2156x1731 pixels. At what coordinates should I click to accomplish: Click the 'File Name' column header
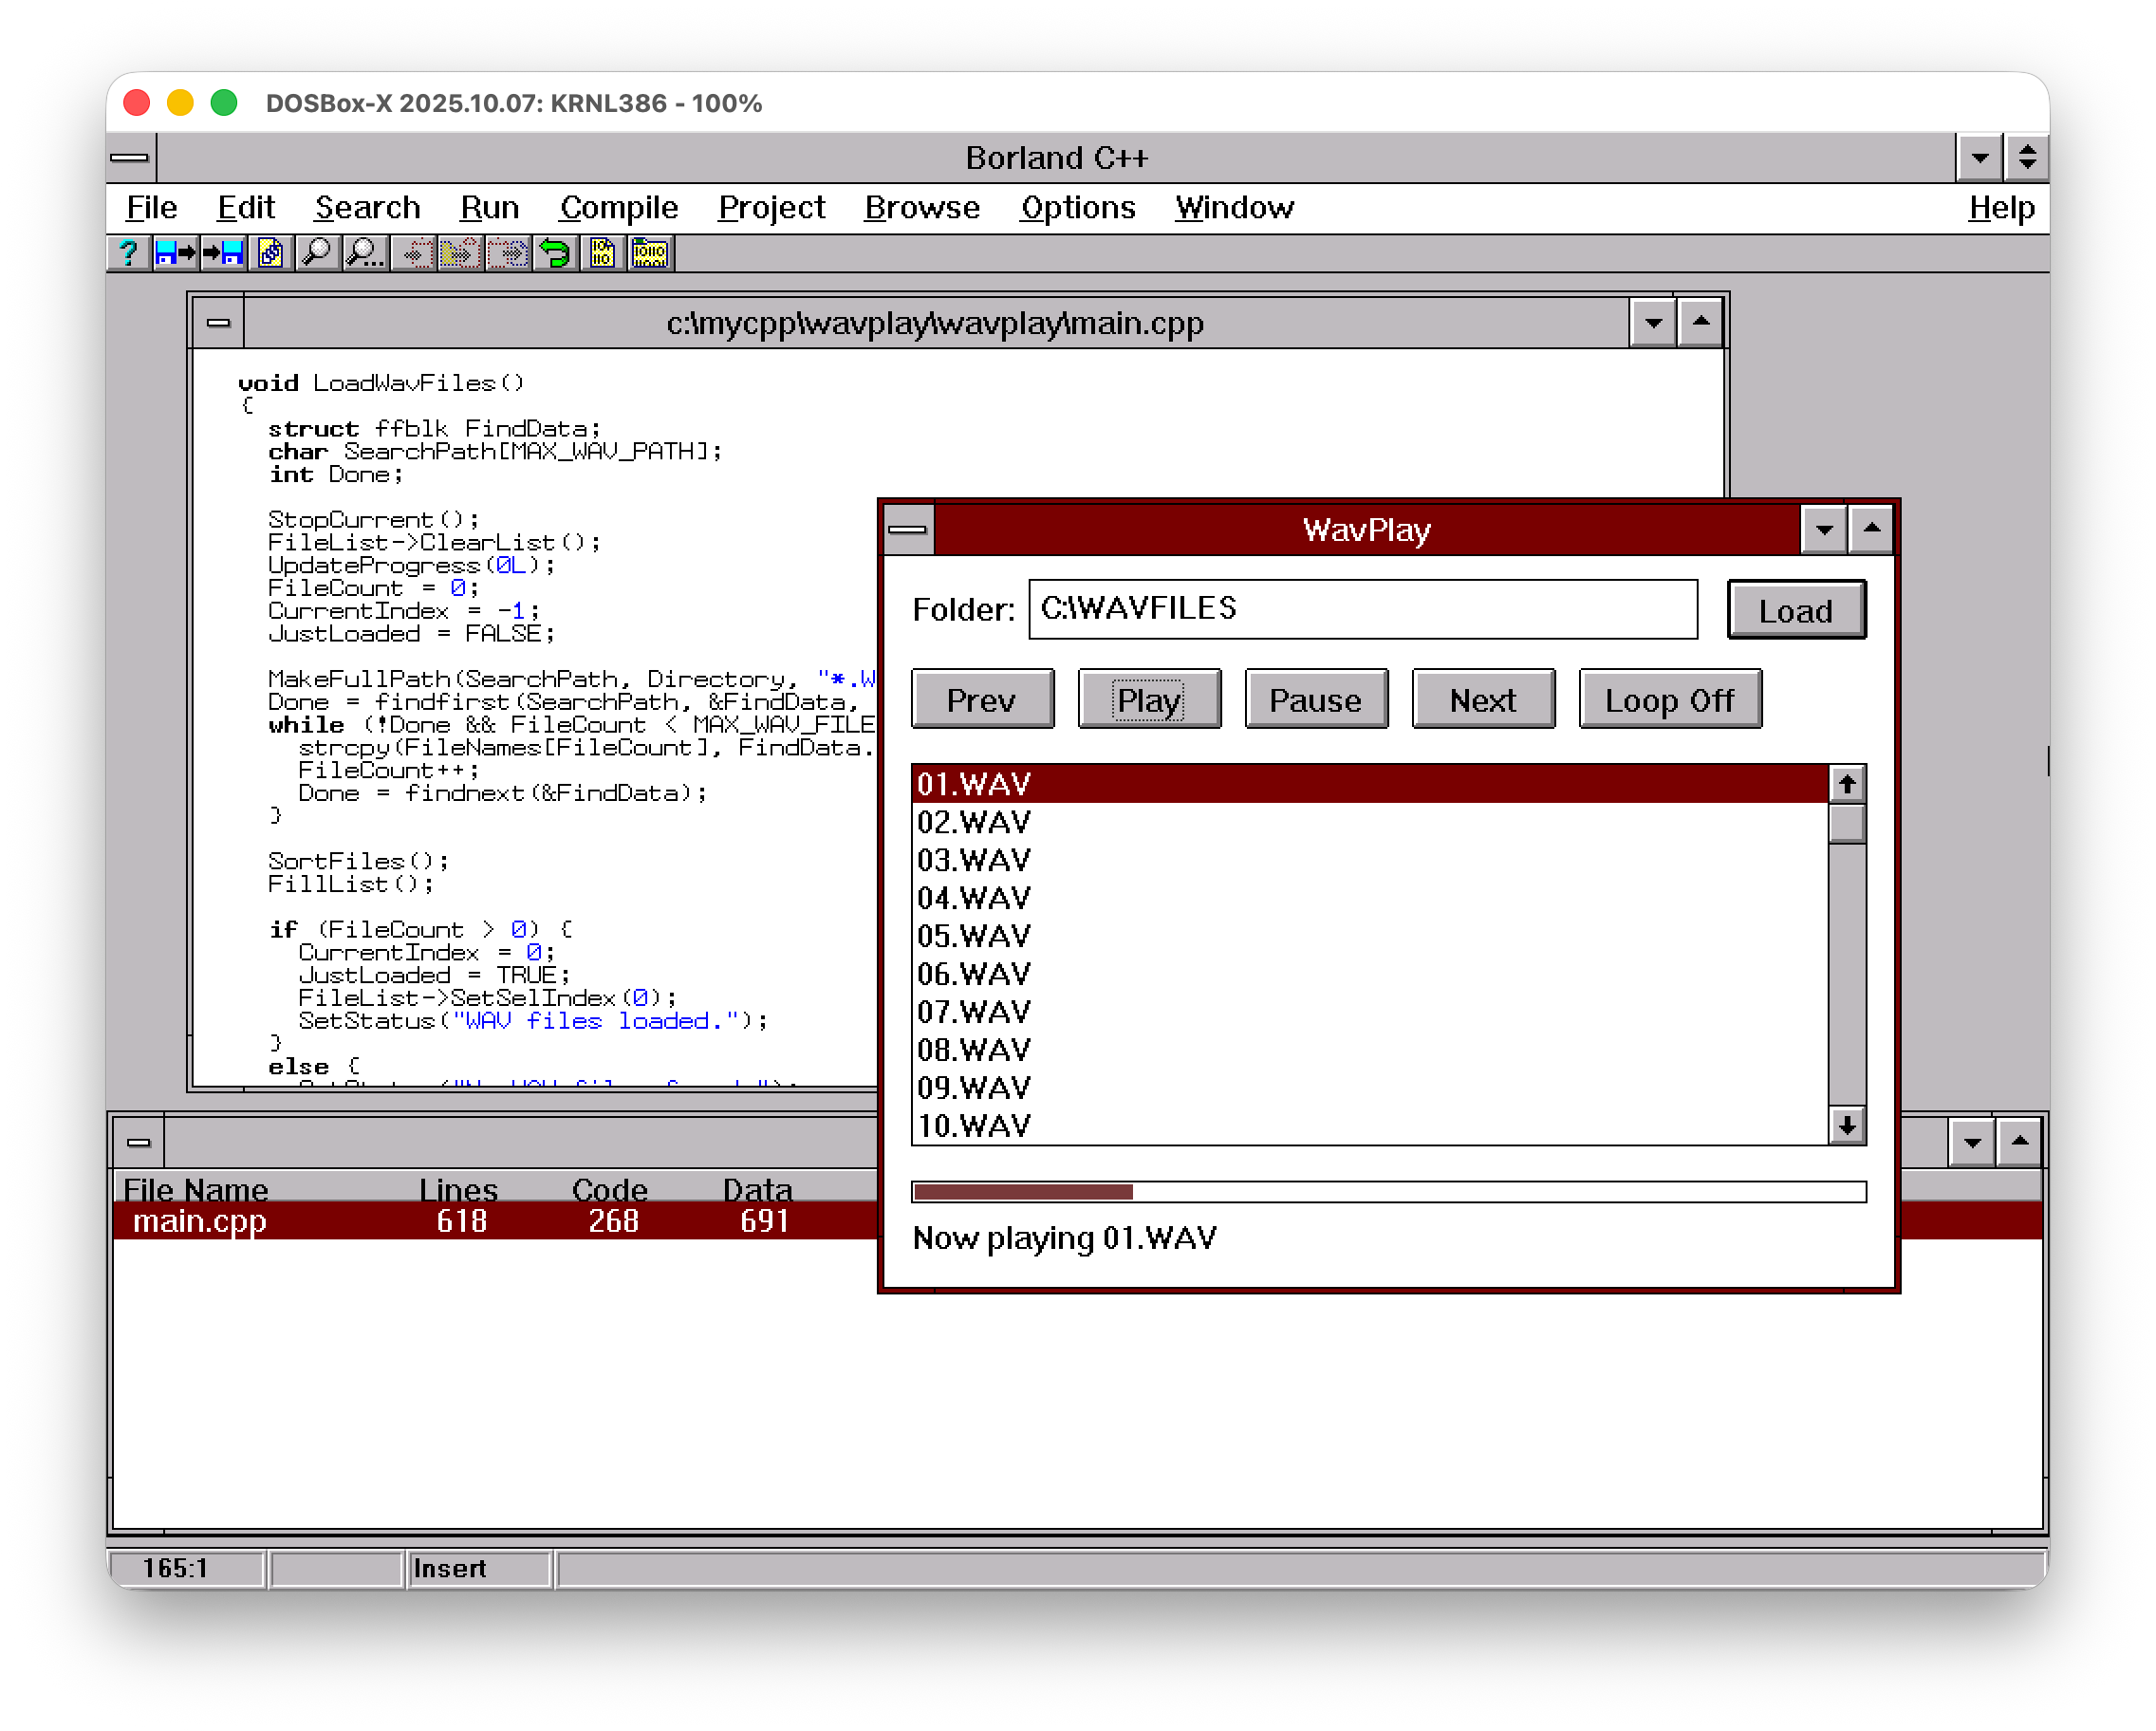coord(196,1189)
